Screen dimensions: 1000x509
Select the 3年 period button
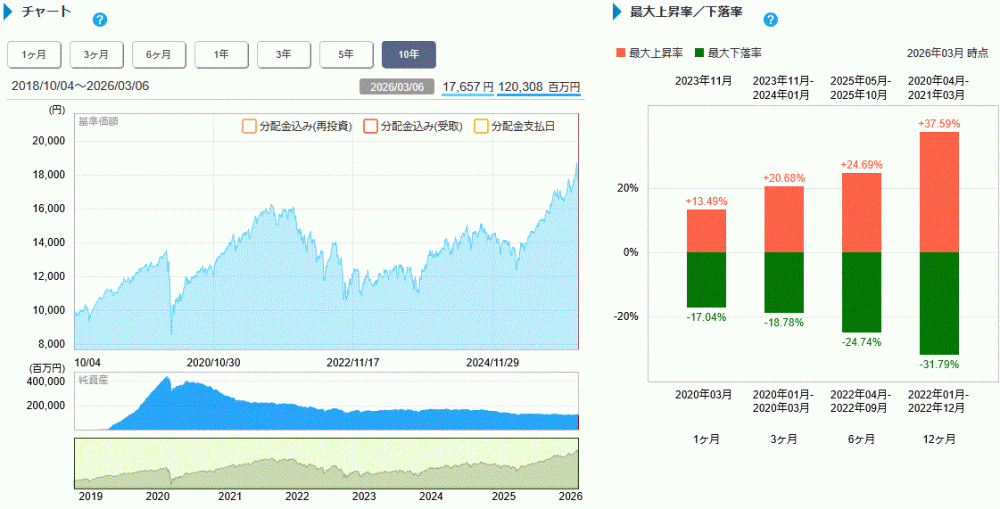click(x=284, y=54)
